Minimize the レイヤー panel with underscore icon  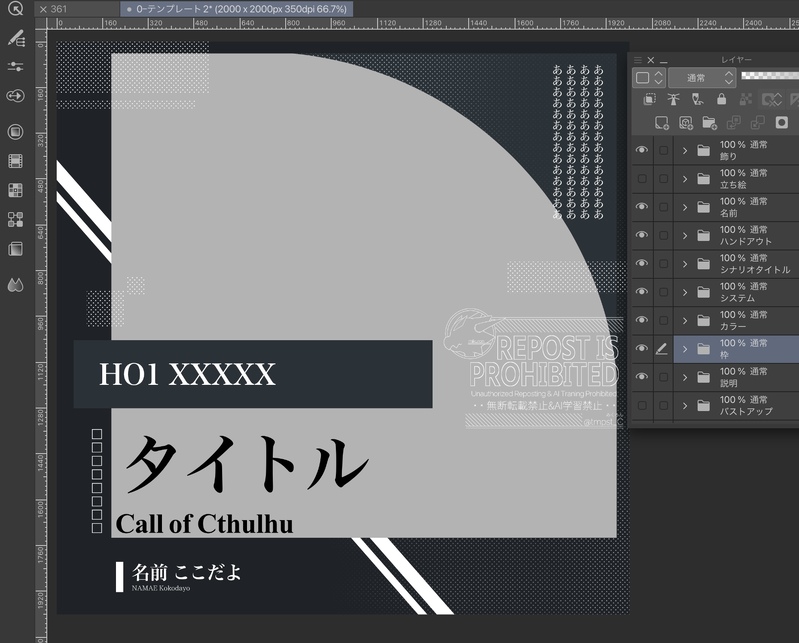pyautogui.click(x=663, y=61)
